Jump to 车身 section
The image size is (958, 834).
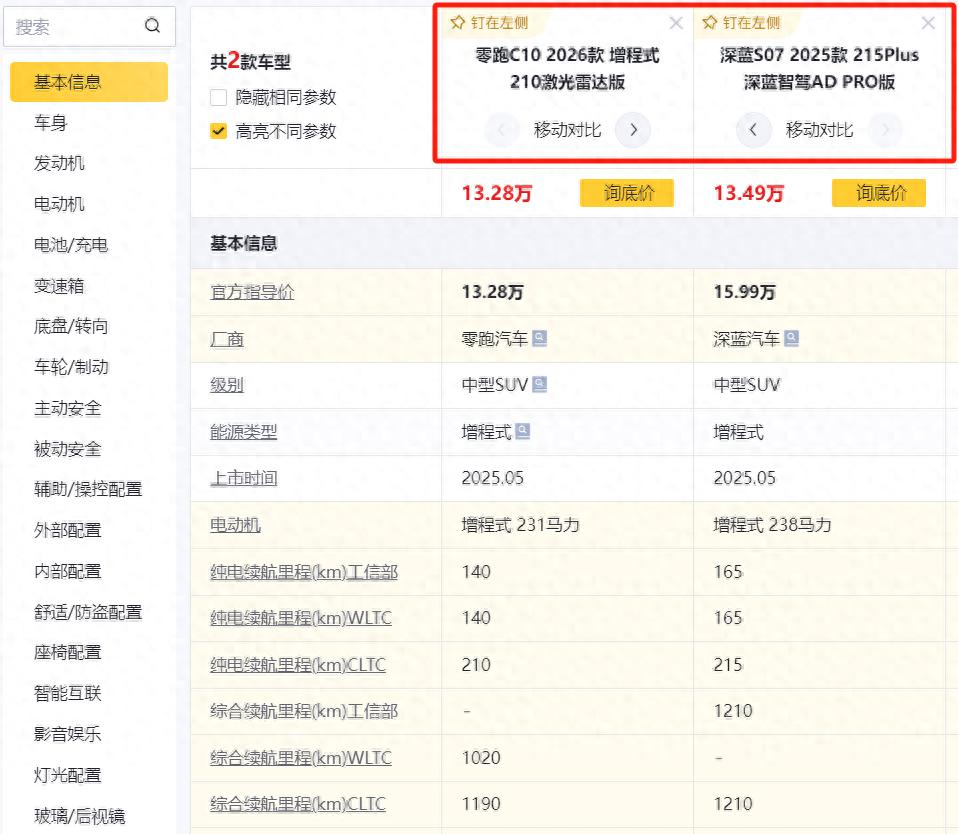point(51,123)
